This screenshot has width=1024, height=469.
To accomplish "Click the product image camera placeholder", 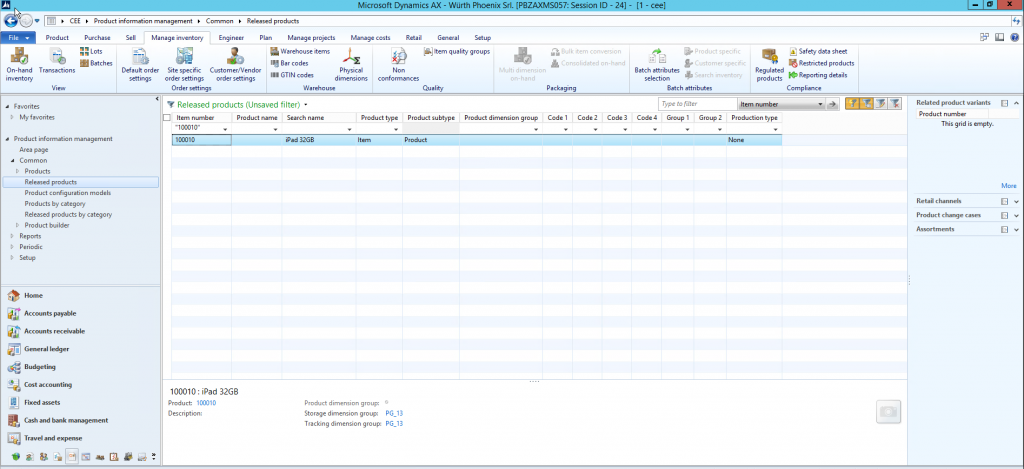I will coord(888,412).
